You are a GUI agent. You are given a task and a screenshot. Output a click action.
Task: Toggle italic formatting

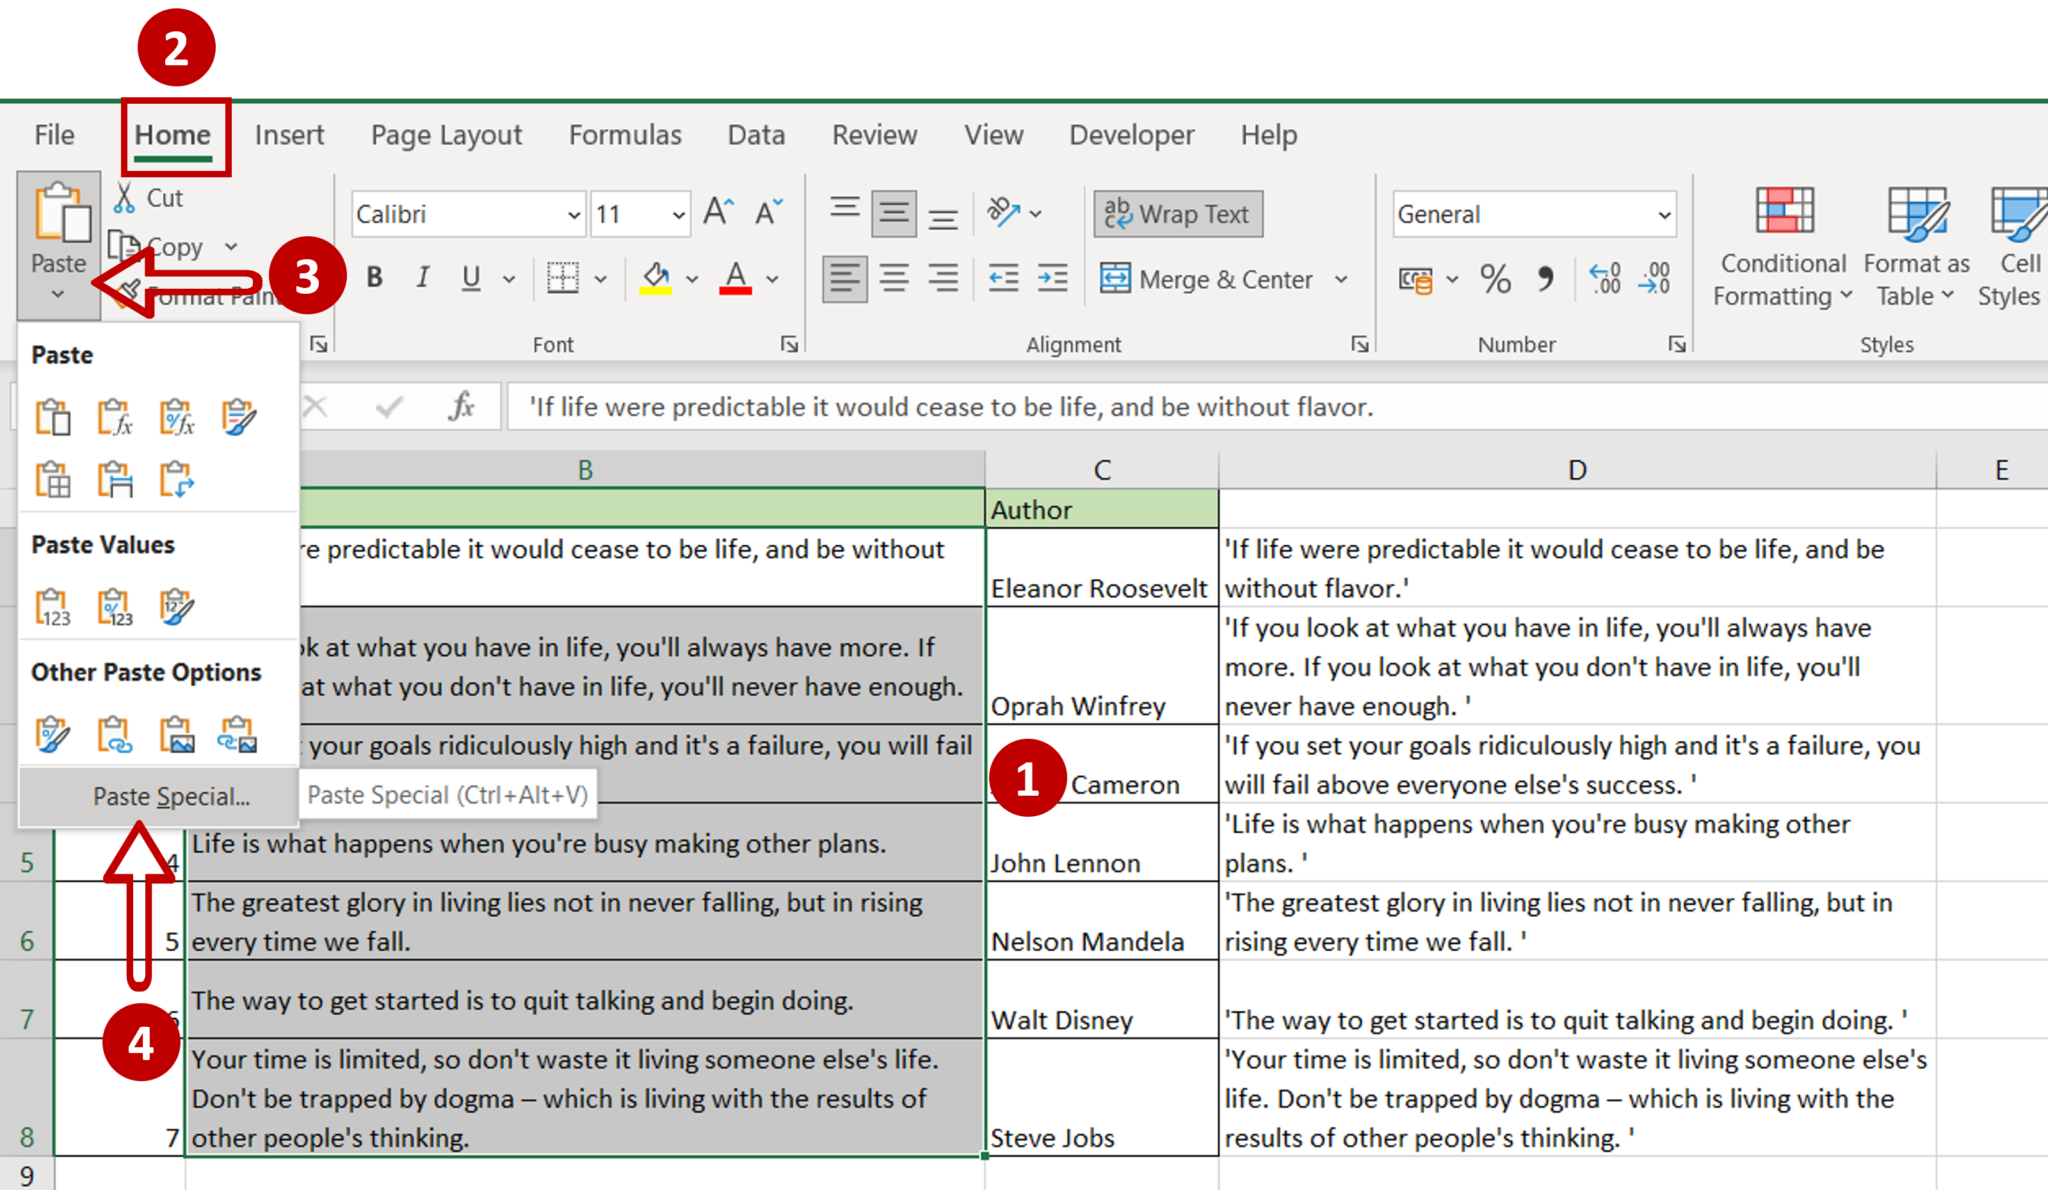(421, 278)
